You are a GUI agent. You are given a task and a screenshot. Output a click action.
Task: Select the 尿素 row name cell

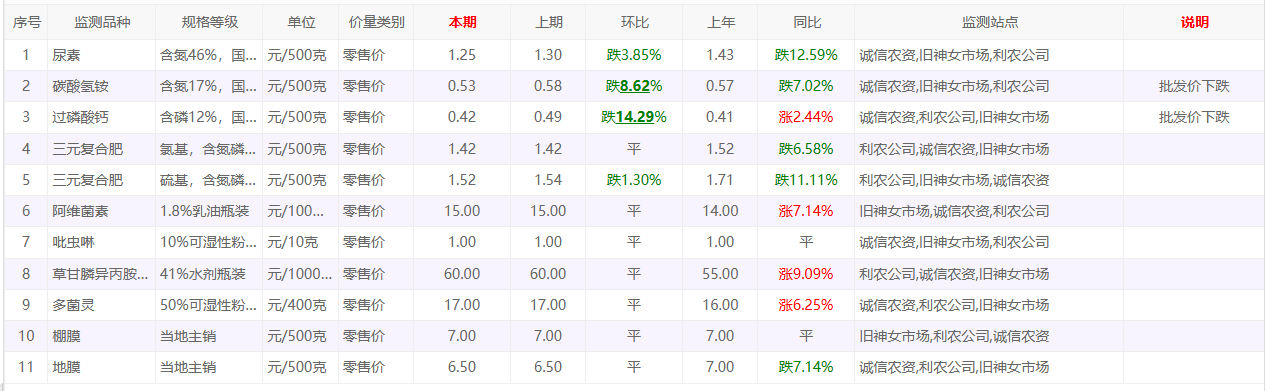(102, 55)
